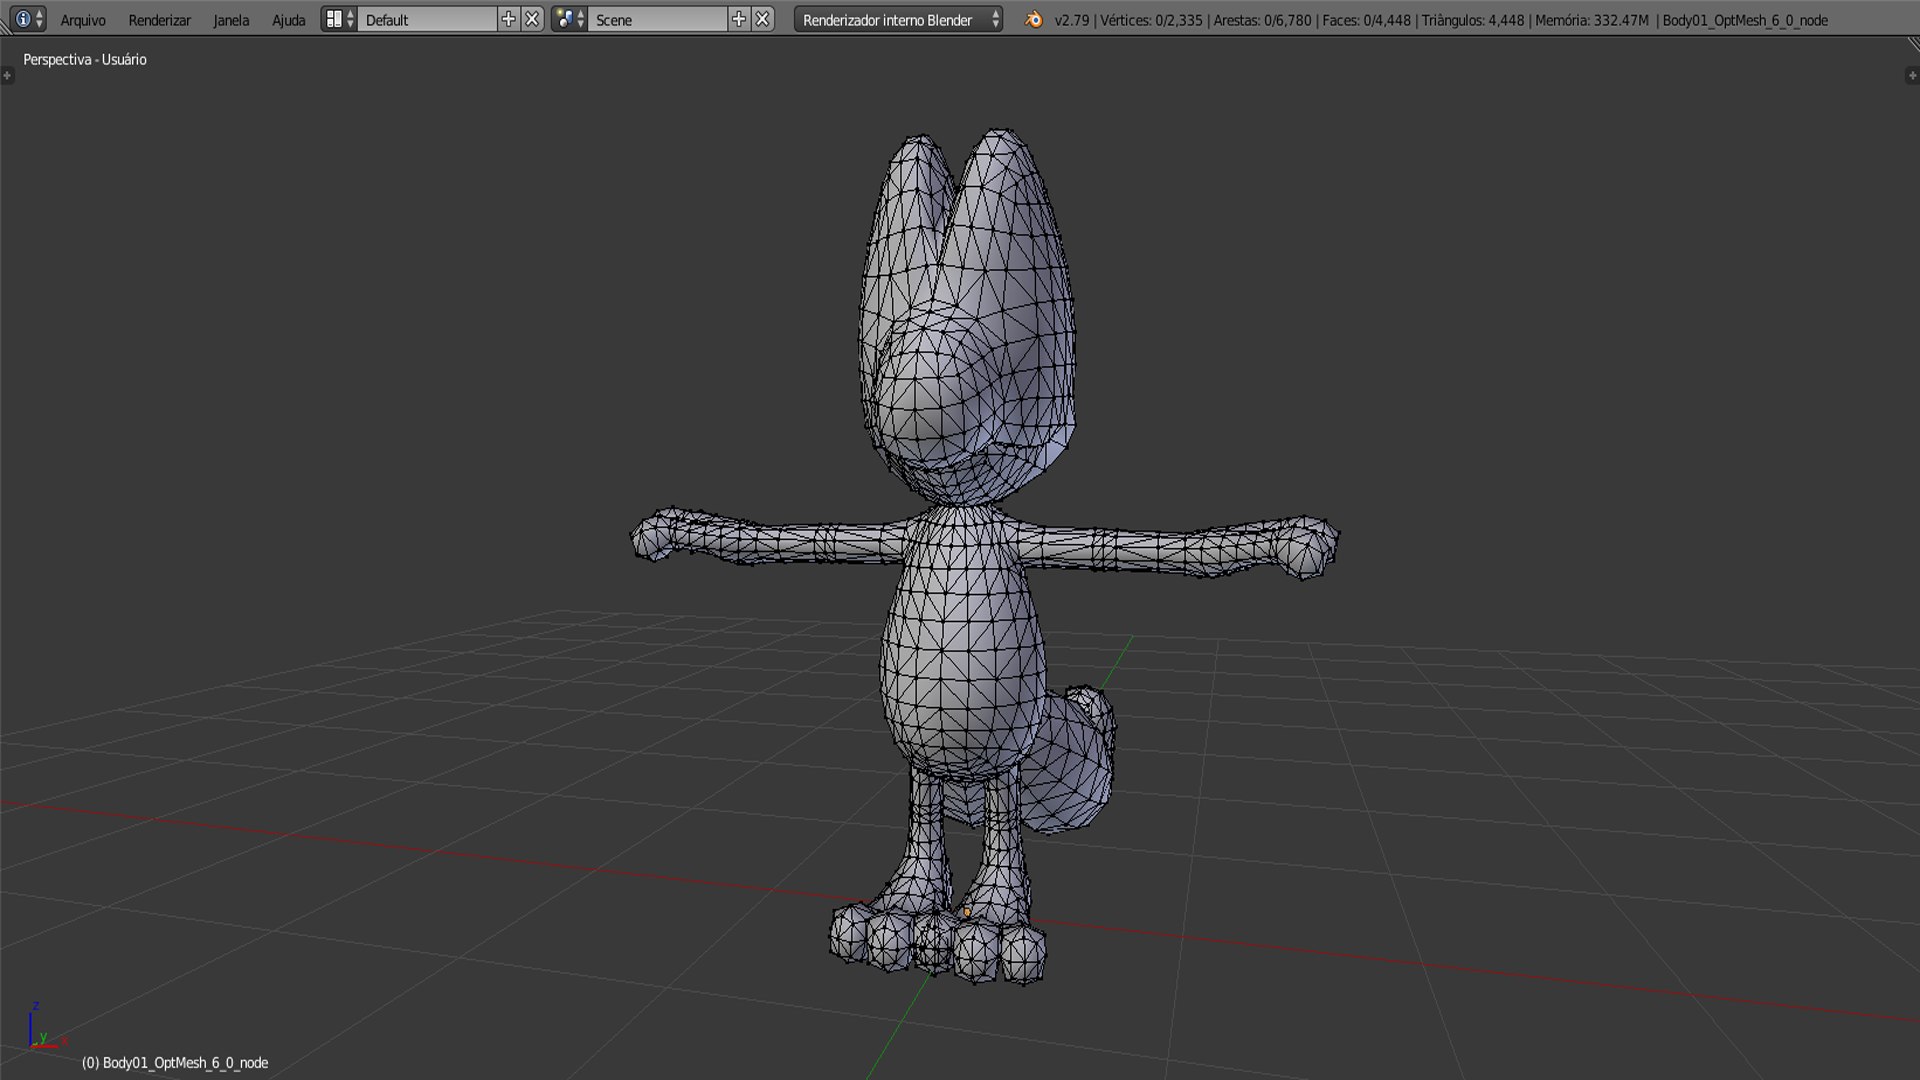Viewport: 1920px width, 1080px height.
Task: Delete the Default screen layout
Action: (533, 19)
